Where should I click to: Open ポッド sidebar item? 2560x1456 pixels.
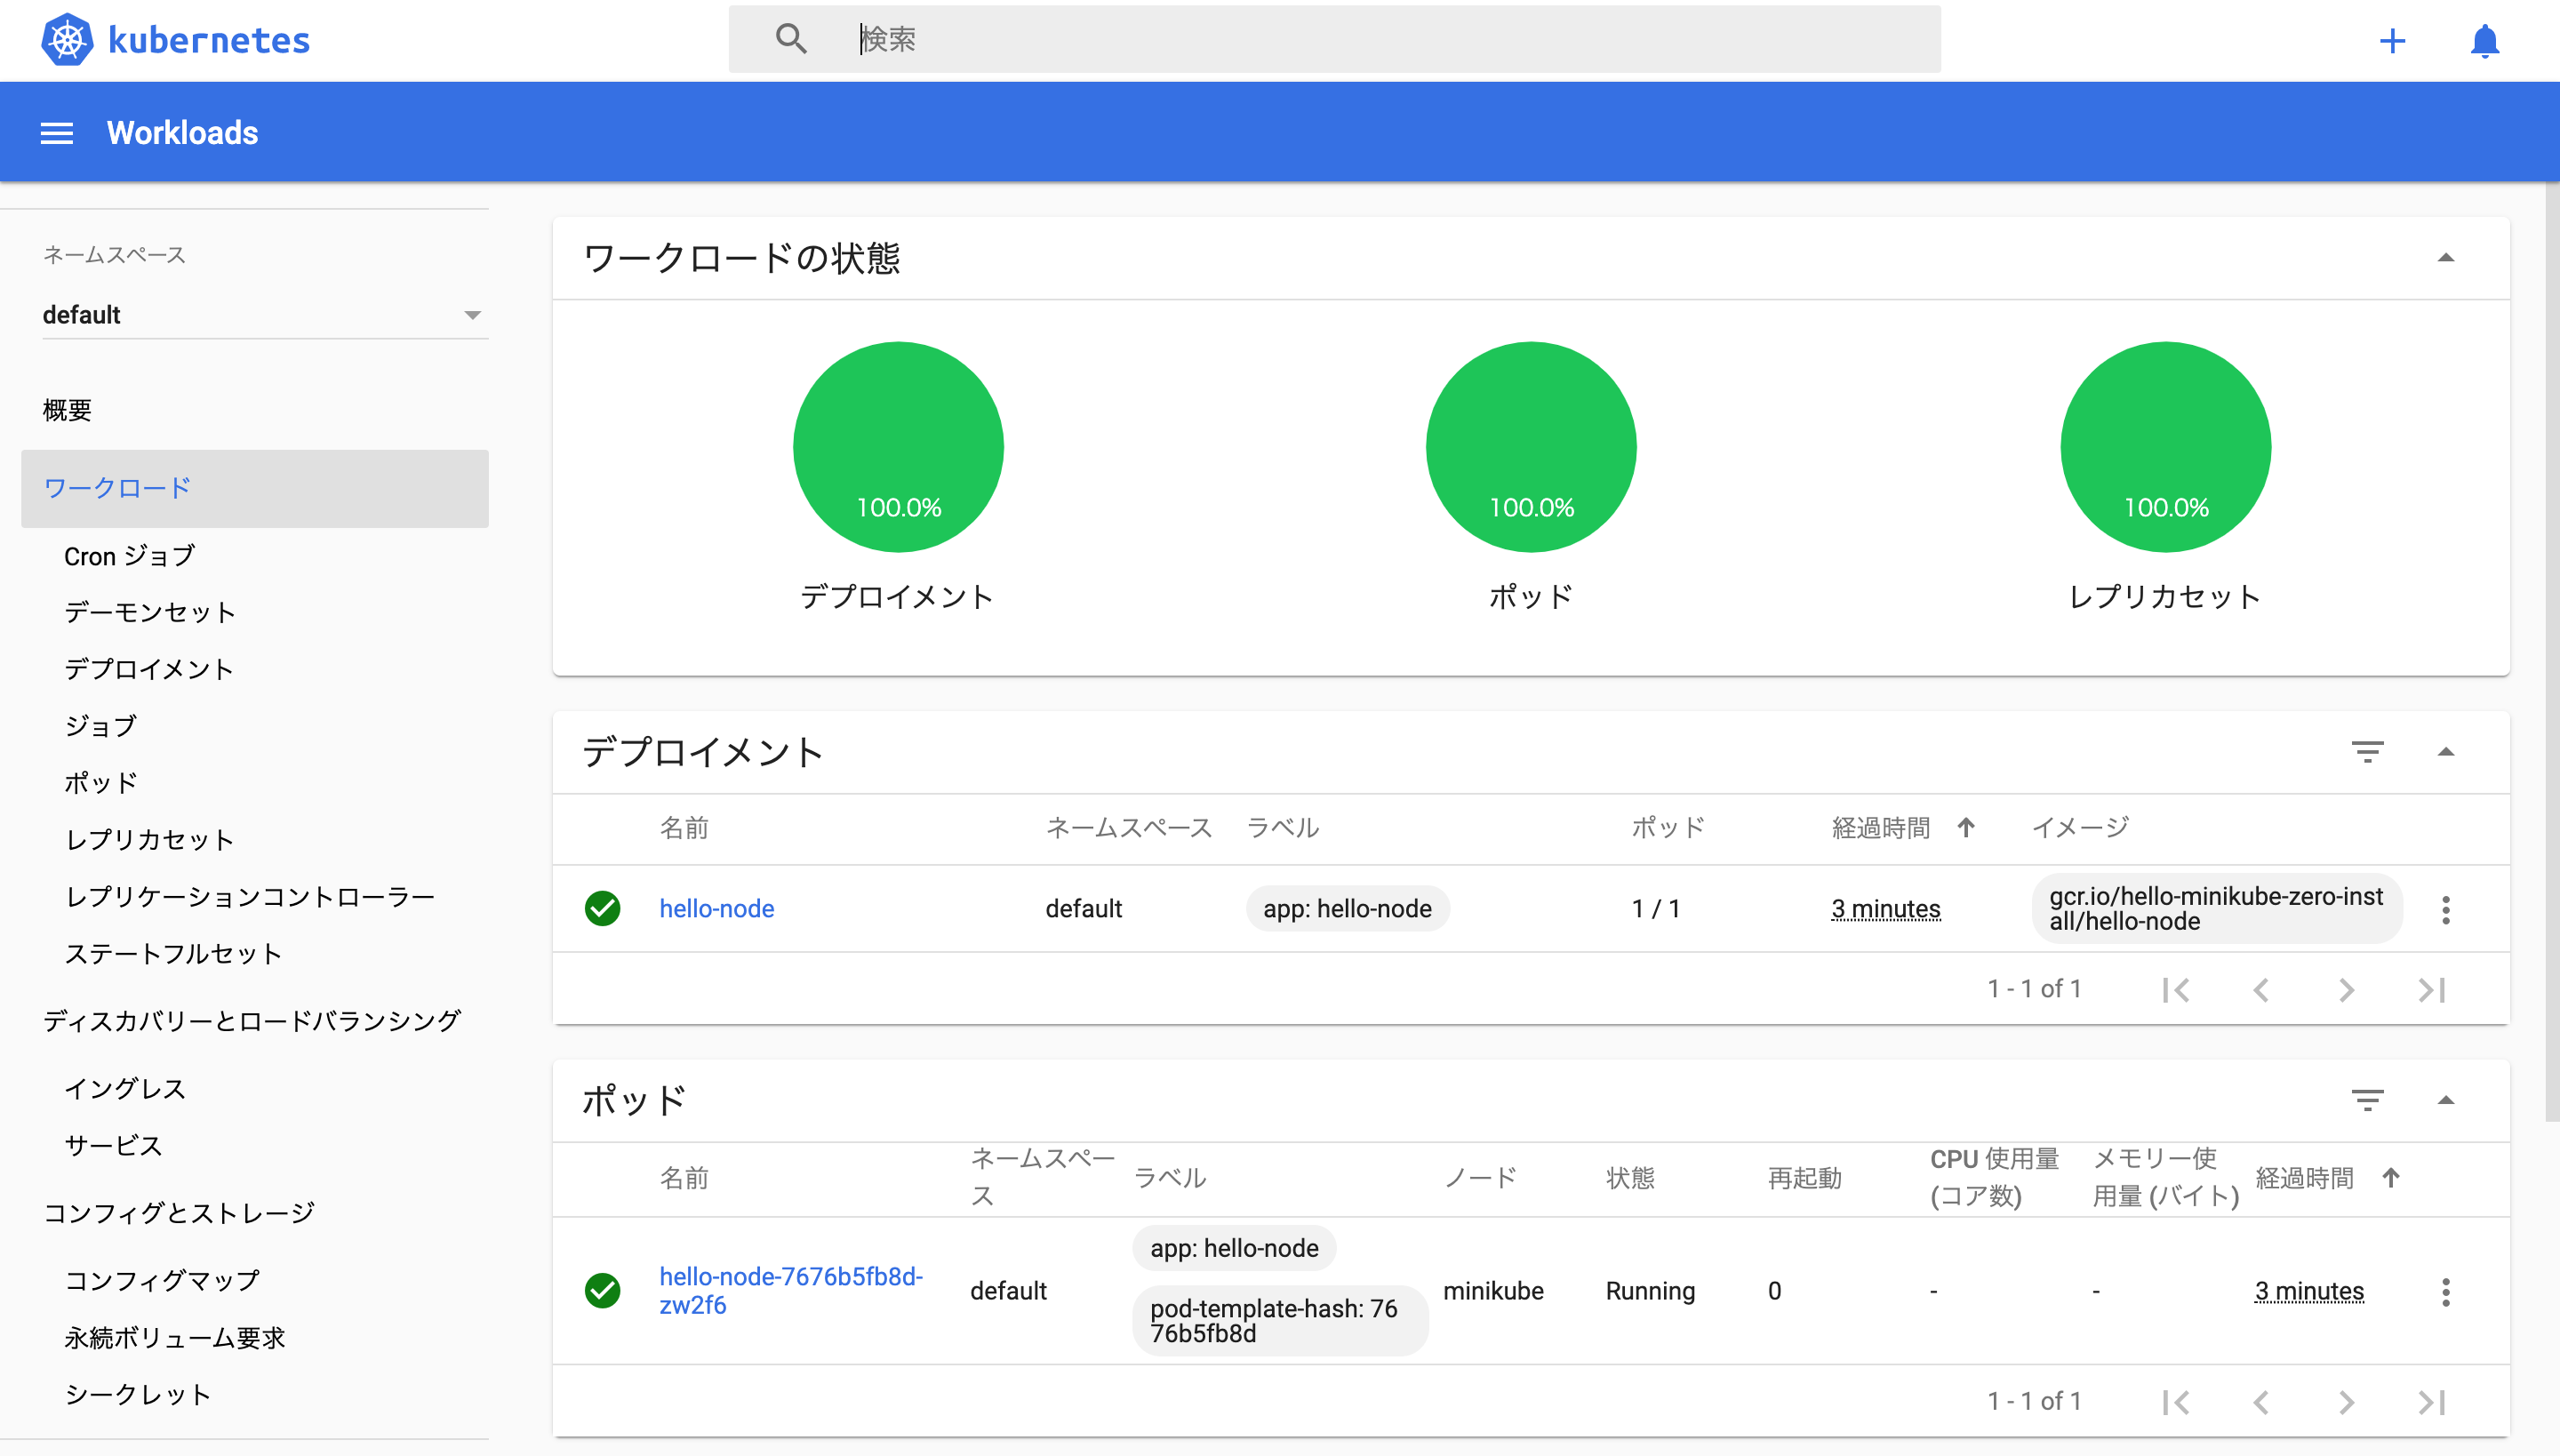point(100,782)
